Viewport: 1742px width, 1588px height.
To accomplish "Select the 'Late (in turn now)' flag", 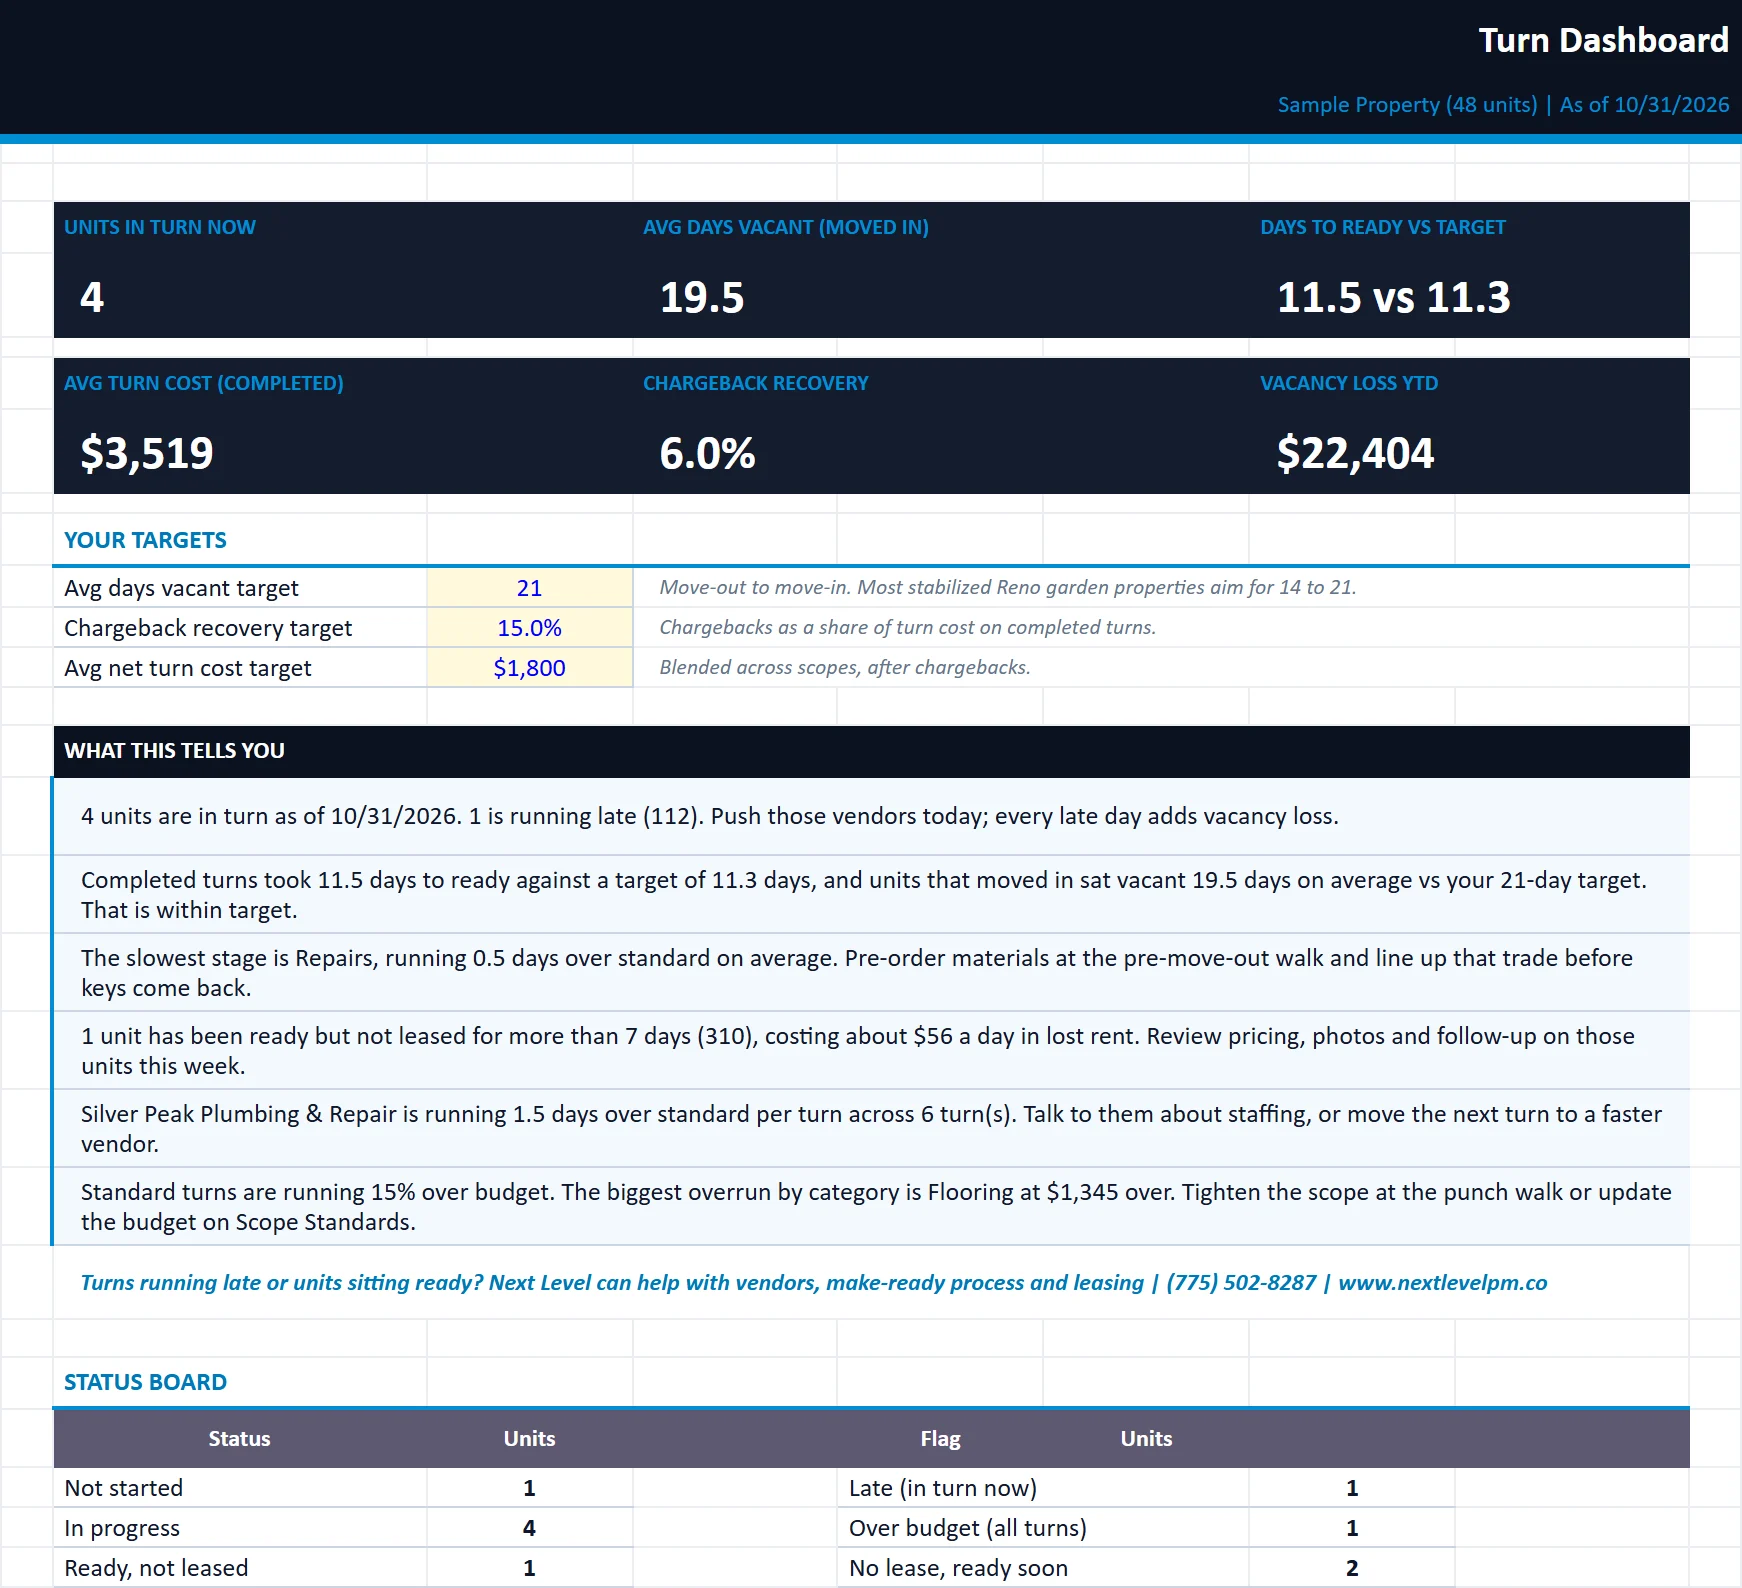I will click(943, 1488).
